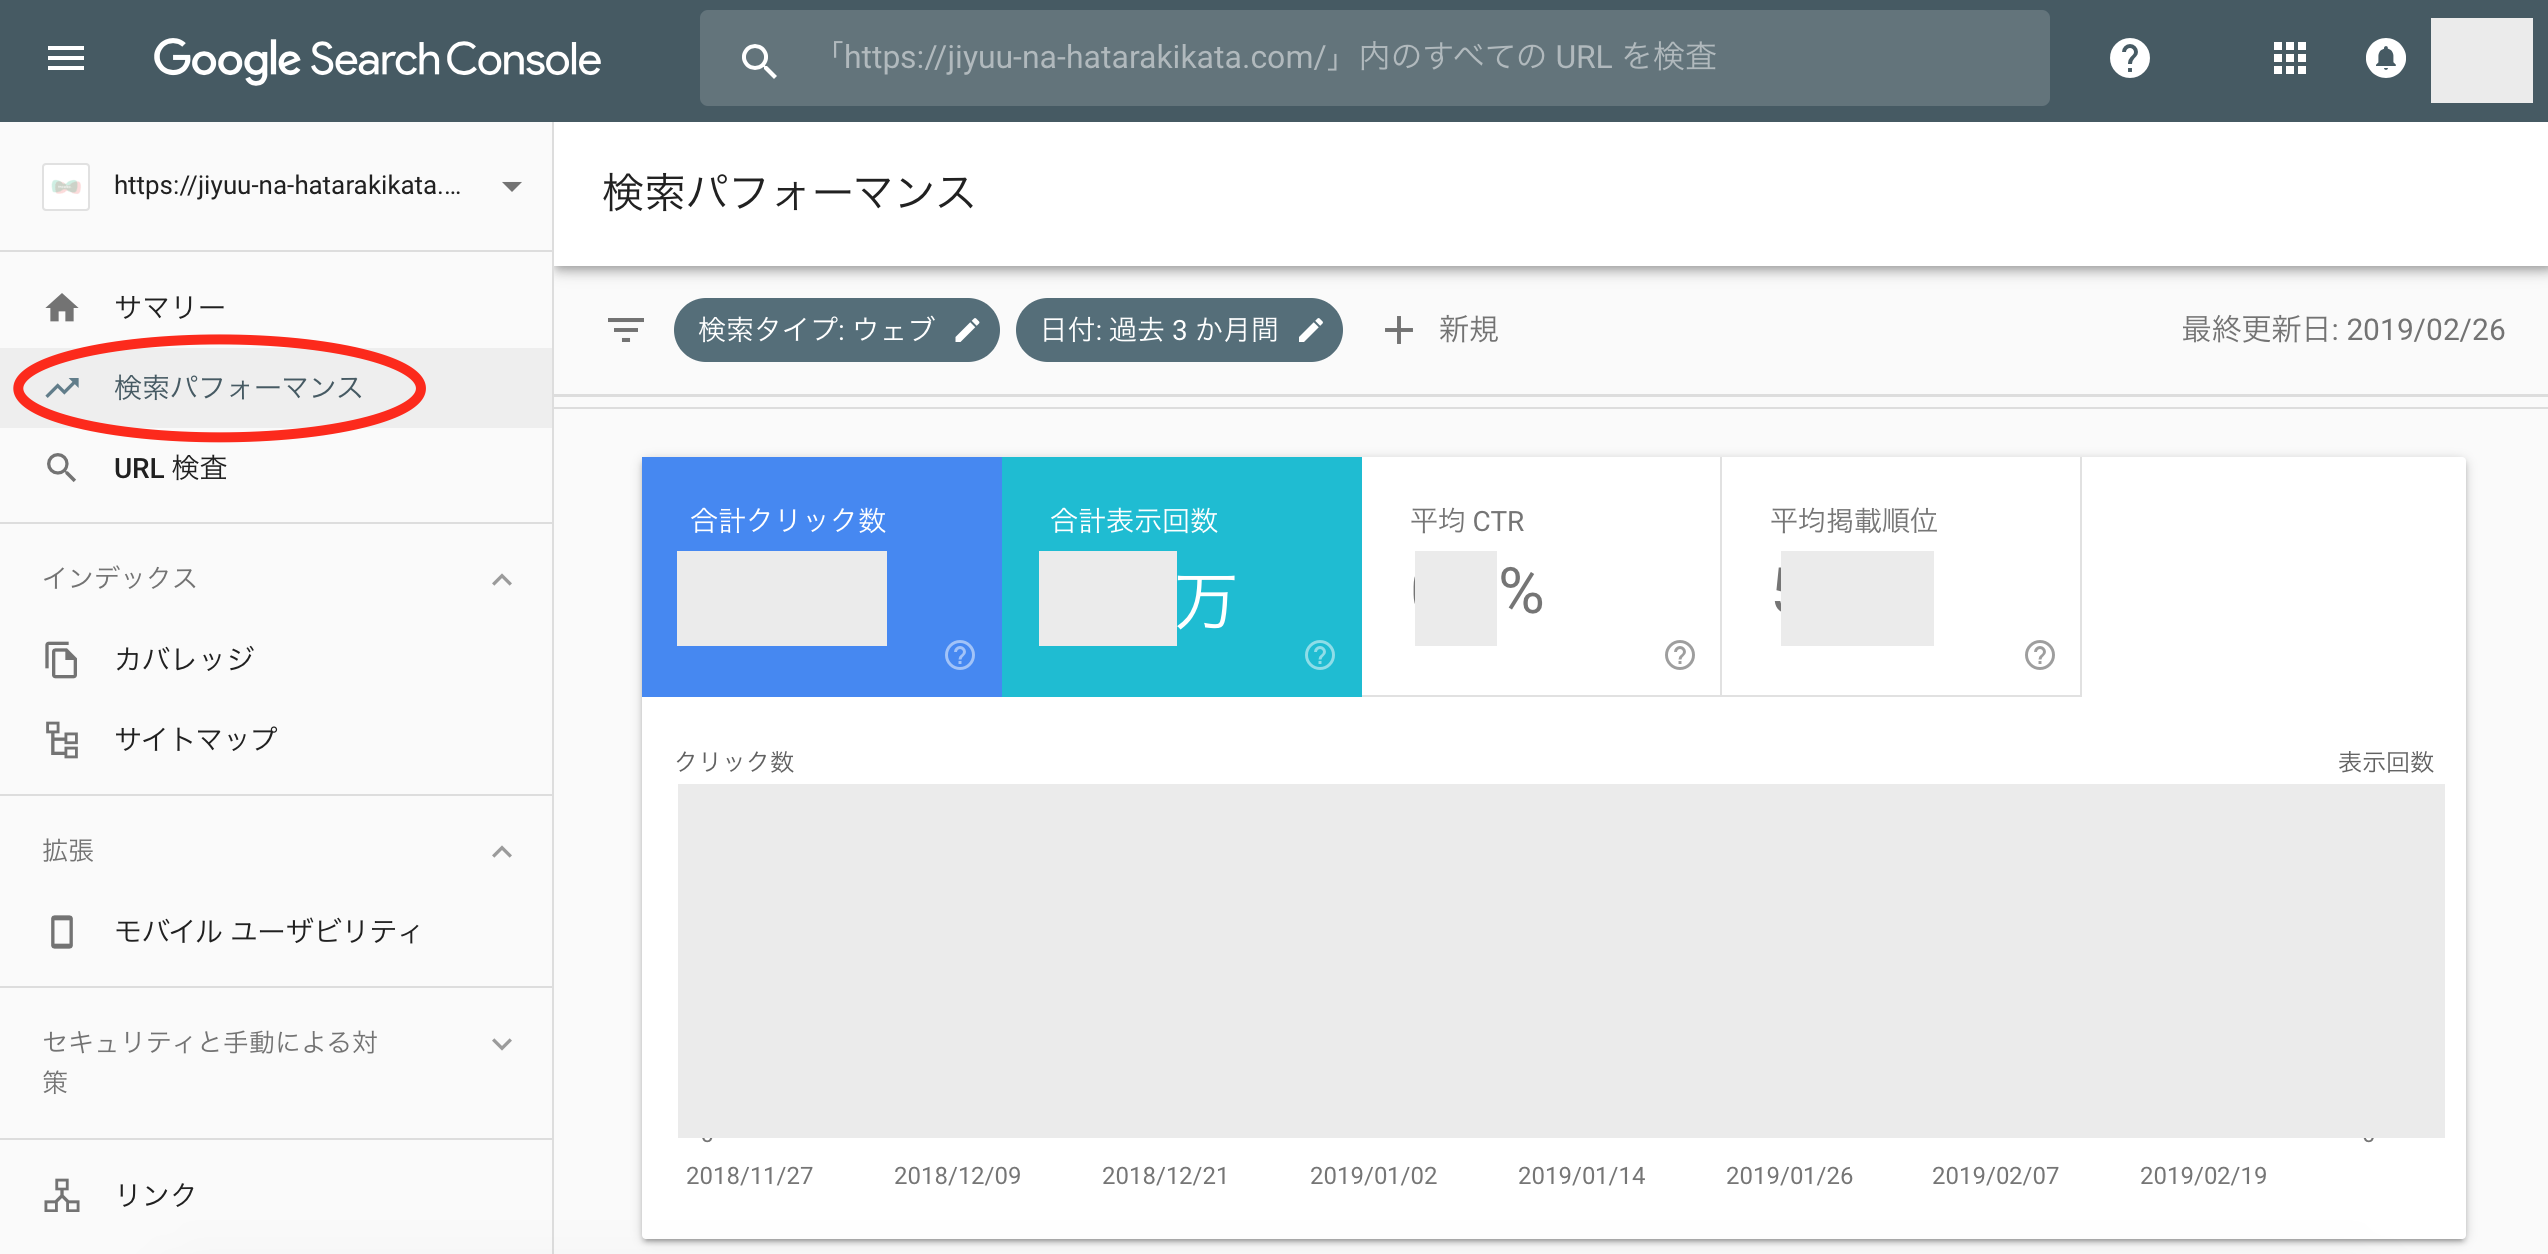2548x1254 pixels.
Task: Click the property favicon for jiyuu-na-hatarakikata
Action: pos(66,187)
